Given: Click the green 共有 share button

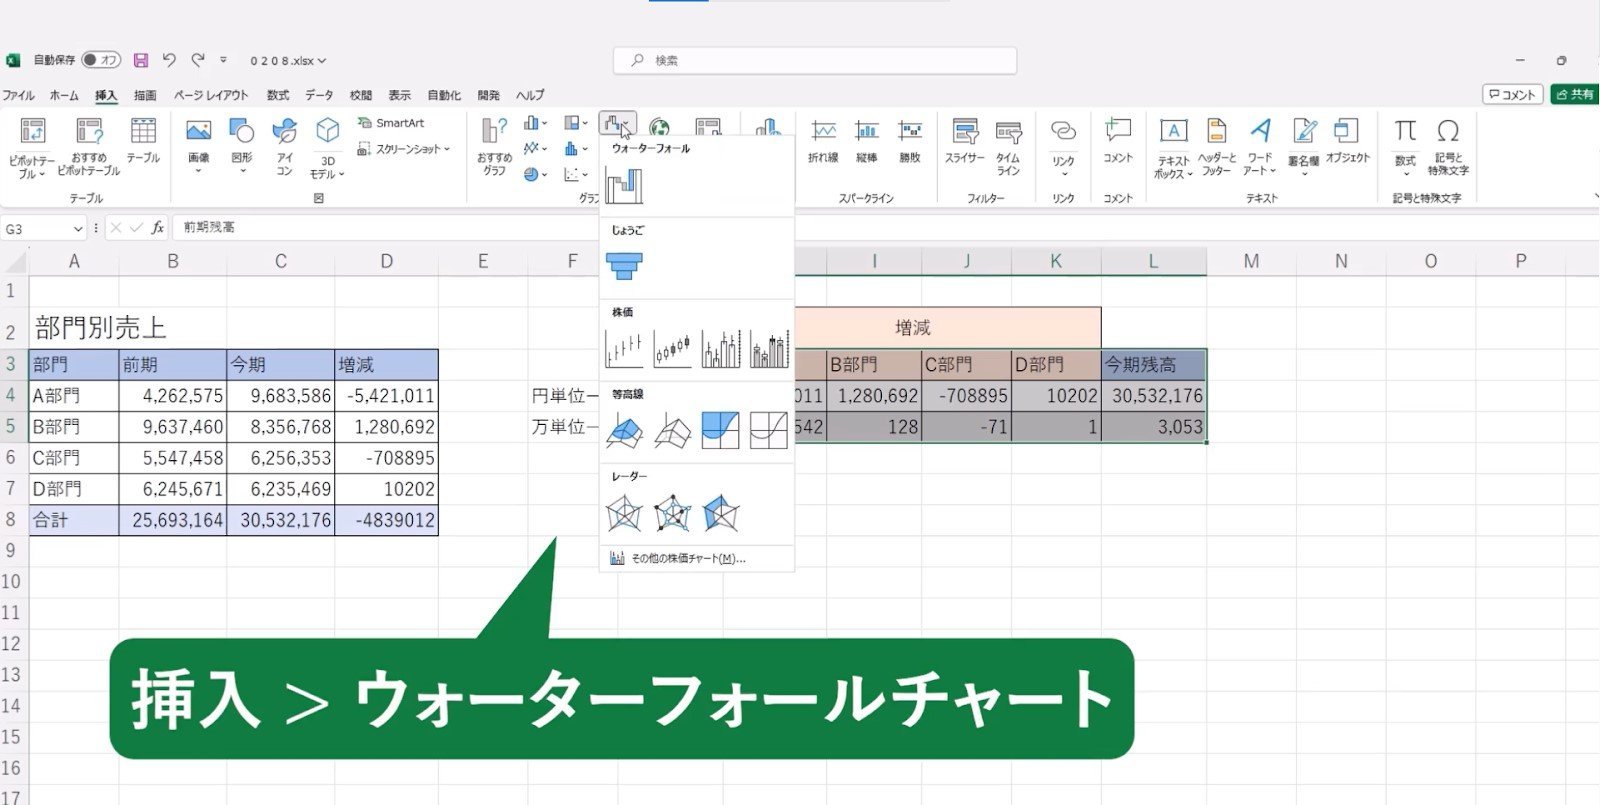Looking at the screenshot, I should click(1575, 94).
